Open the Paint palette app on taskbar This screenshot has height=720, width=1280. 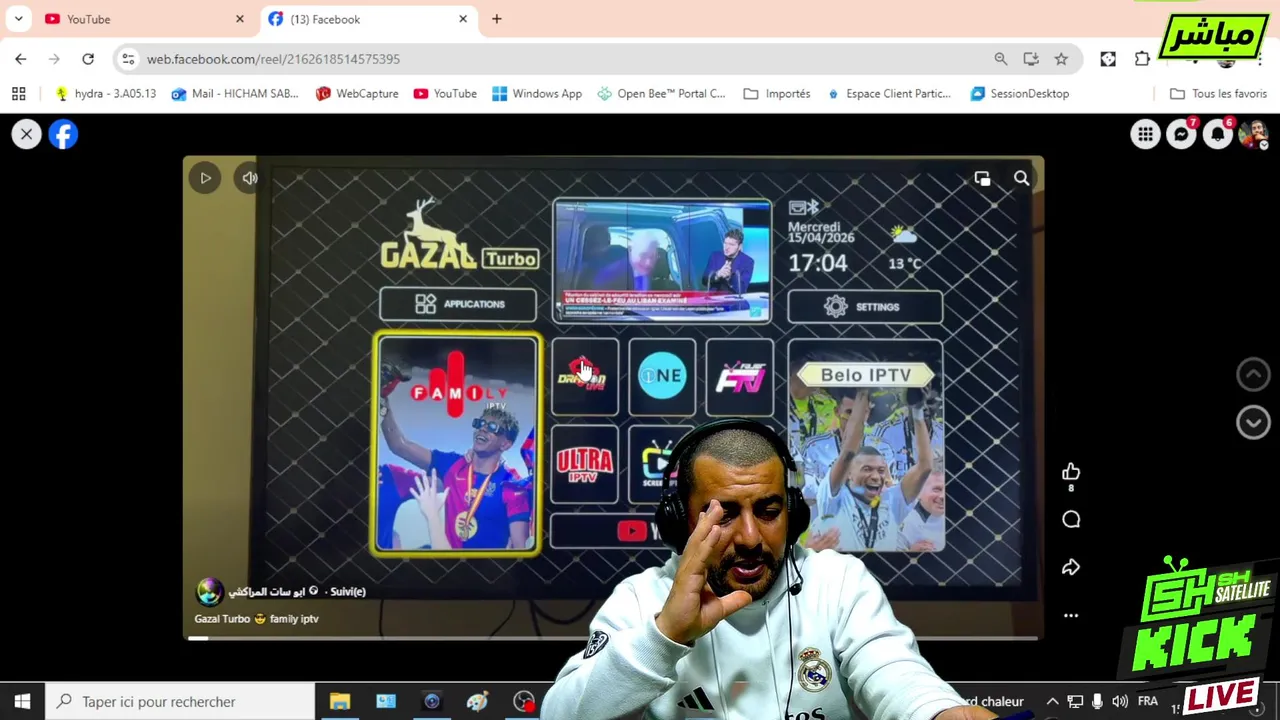pyautogui.click(x=477, y=702)
